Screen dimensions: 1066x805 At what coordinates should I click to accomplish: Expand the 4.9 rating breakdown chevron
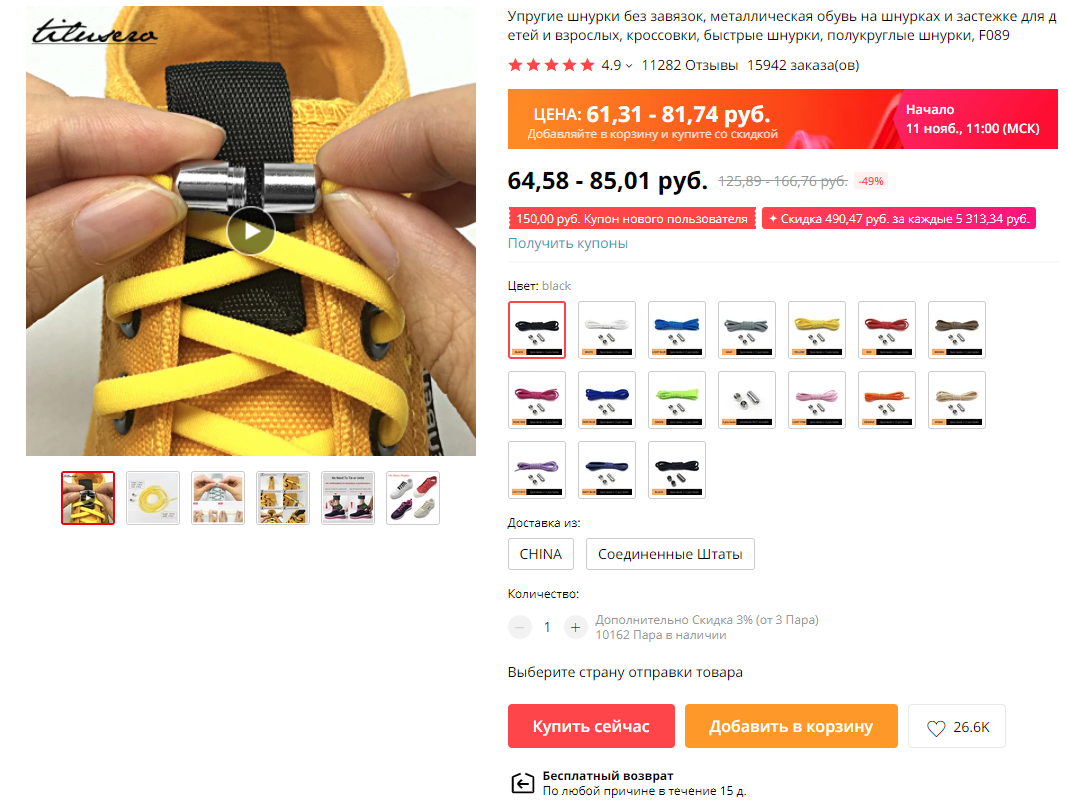[629, 66]
